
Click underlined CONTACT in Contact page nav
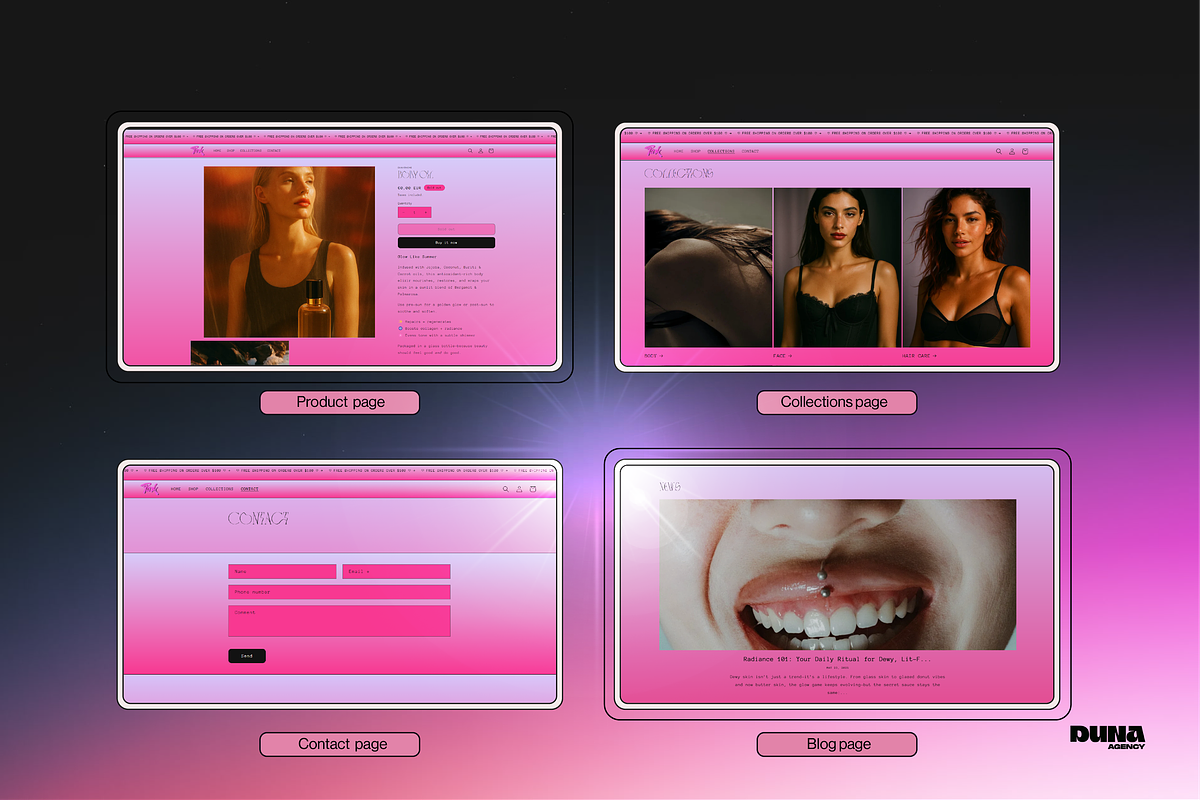pyautogui.click(x=249, y=489)
